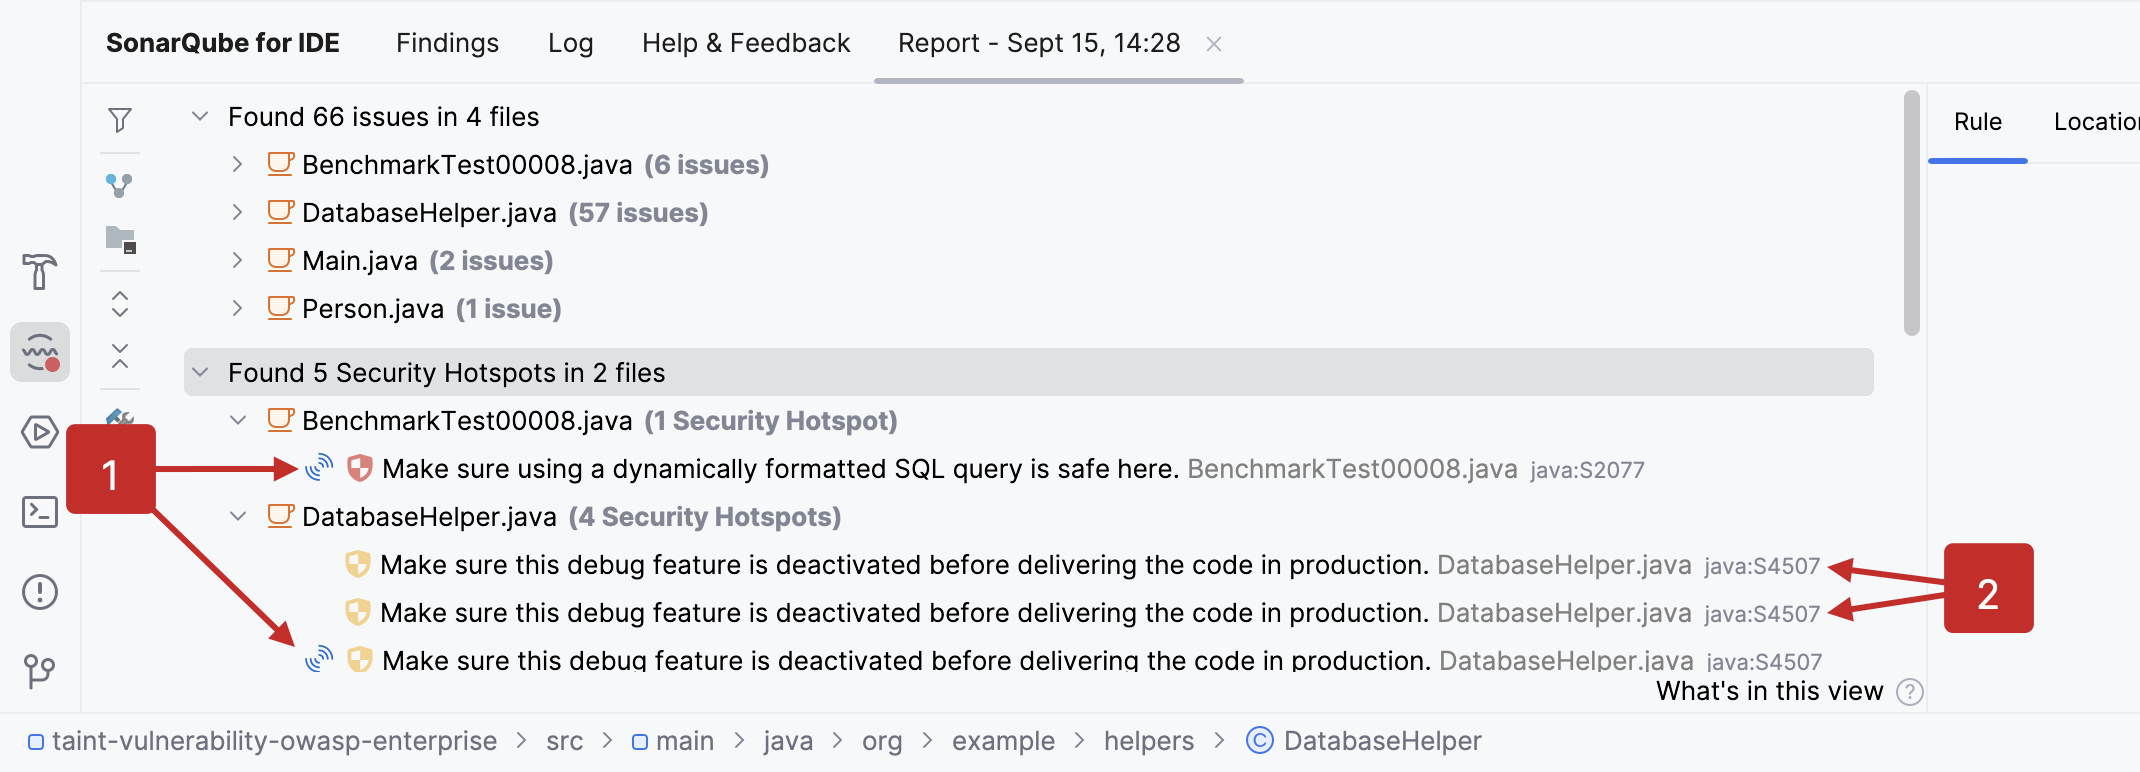Expand Person.java to show its issue
The height and width of the screenshot is (772, 2140).
click(x=238, y=308)
